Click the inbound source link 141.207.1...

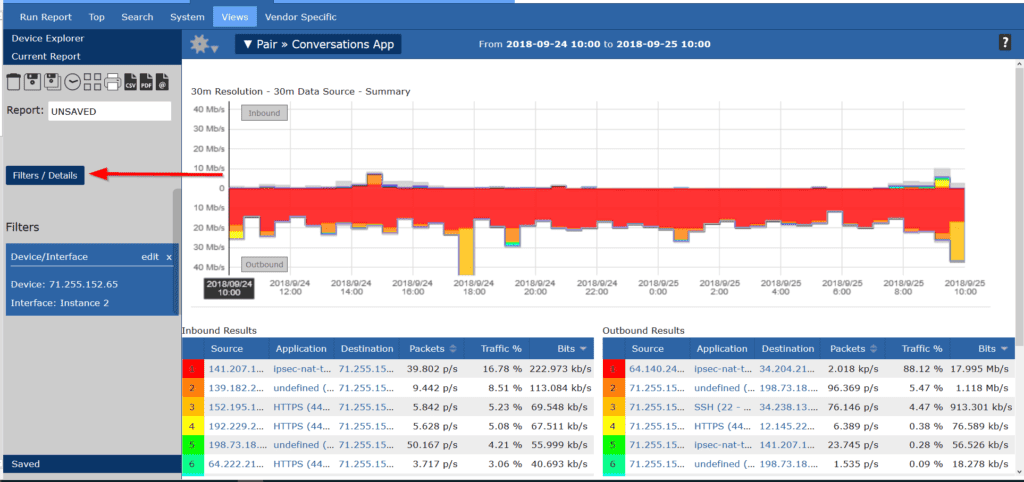[x=238, y=369]
